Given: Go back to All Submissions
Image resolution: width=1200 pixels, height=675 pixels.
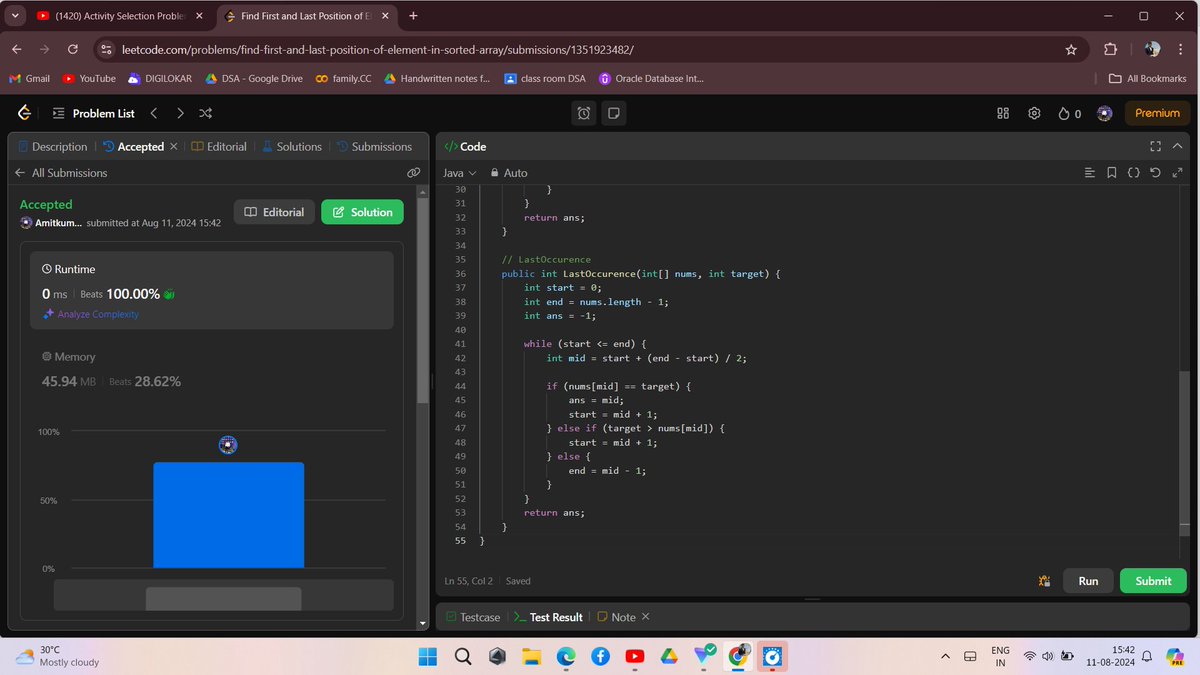Looking at the screenshot, I should coord(61,173).
